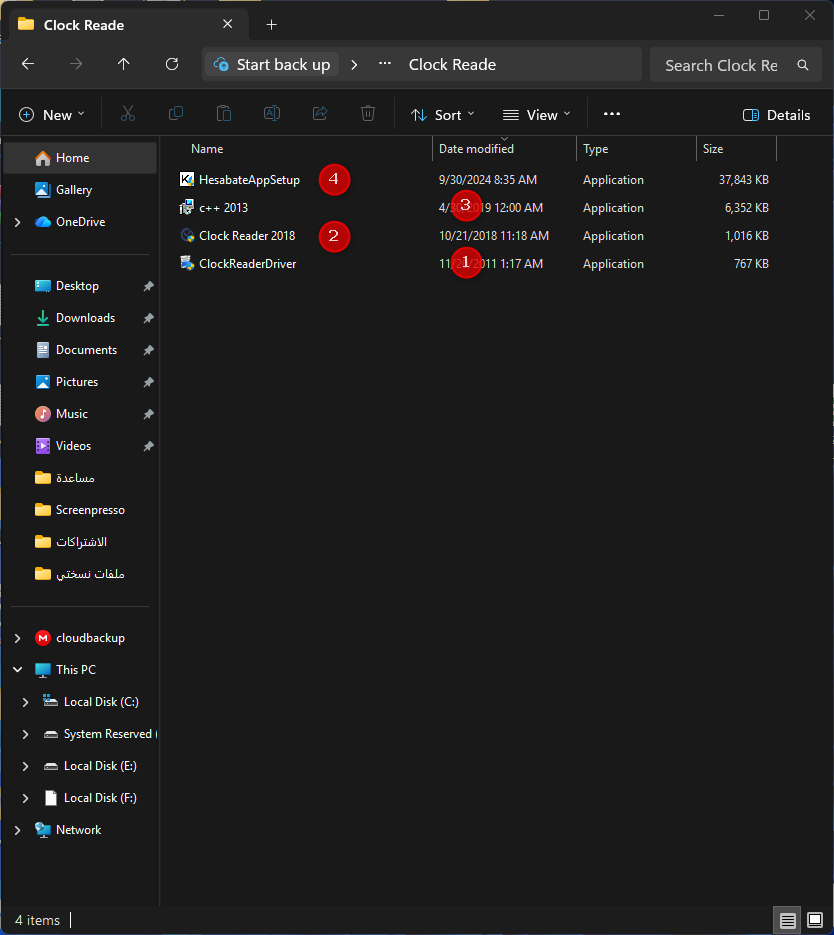Viewport: 834px width, 935px height.
Task: Click Clock Reade in address bar
Action: click(x=452, y=64)
